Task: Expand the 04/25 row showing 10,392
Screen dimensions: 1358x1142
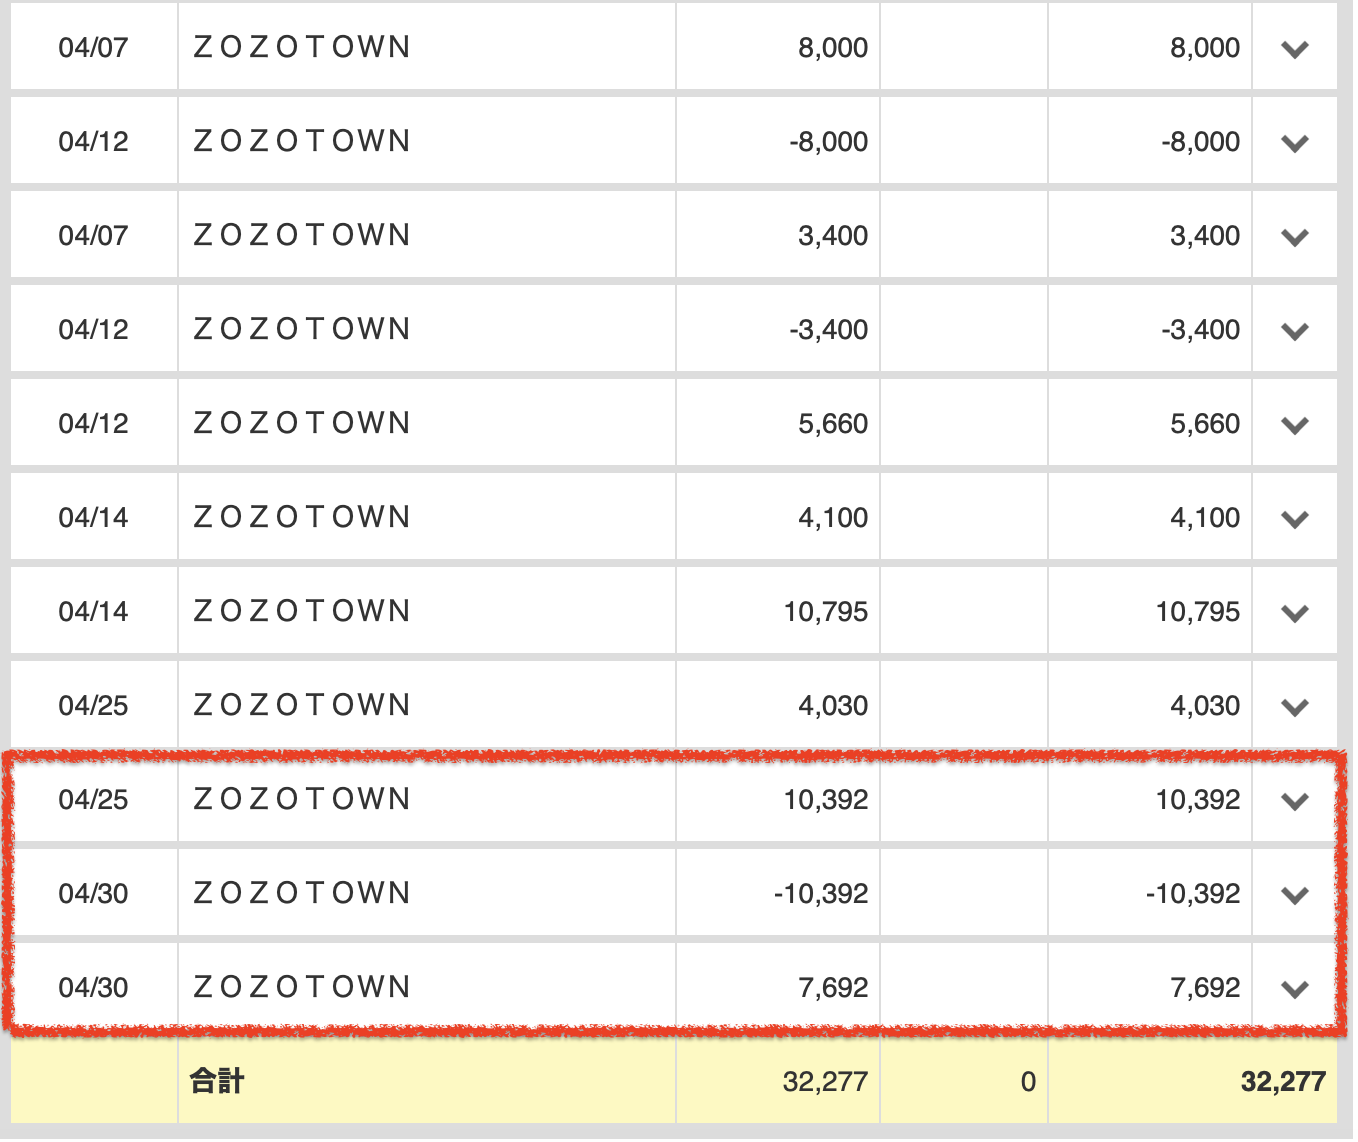Action: [1295, 801]
